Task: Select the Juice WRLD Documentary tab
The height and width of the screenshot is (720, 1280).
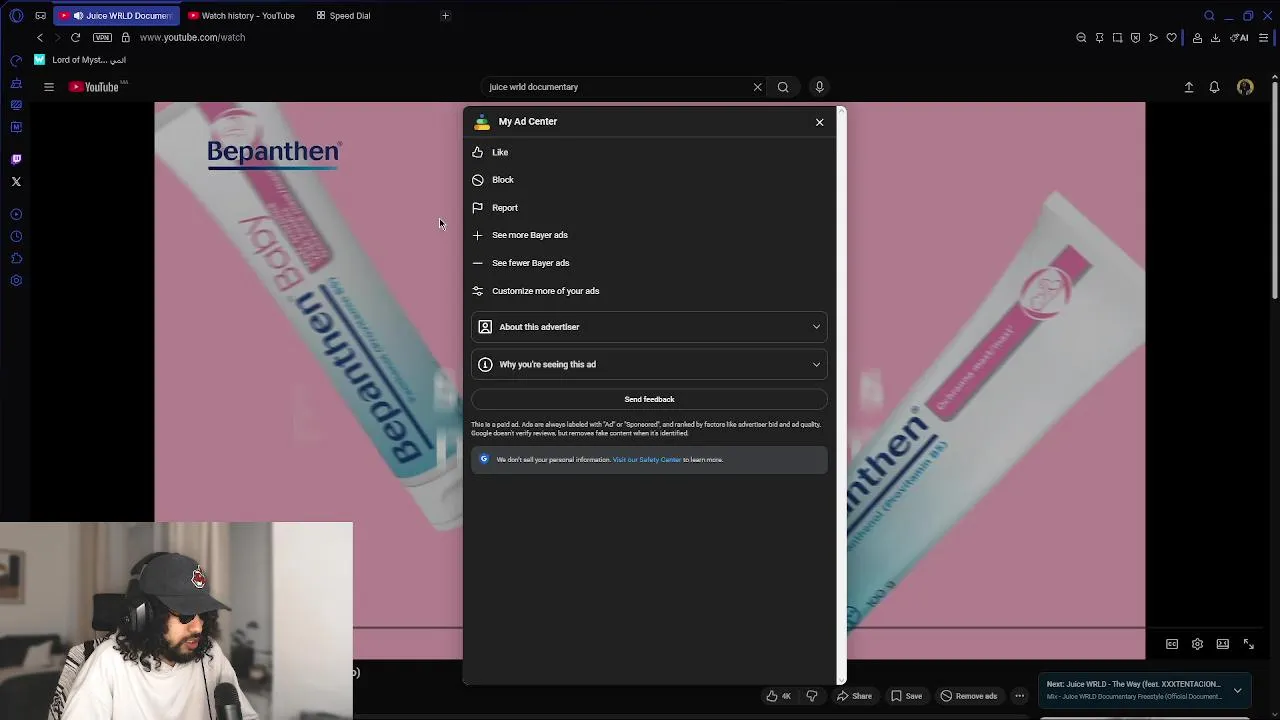Action: (x=115, y=16)
